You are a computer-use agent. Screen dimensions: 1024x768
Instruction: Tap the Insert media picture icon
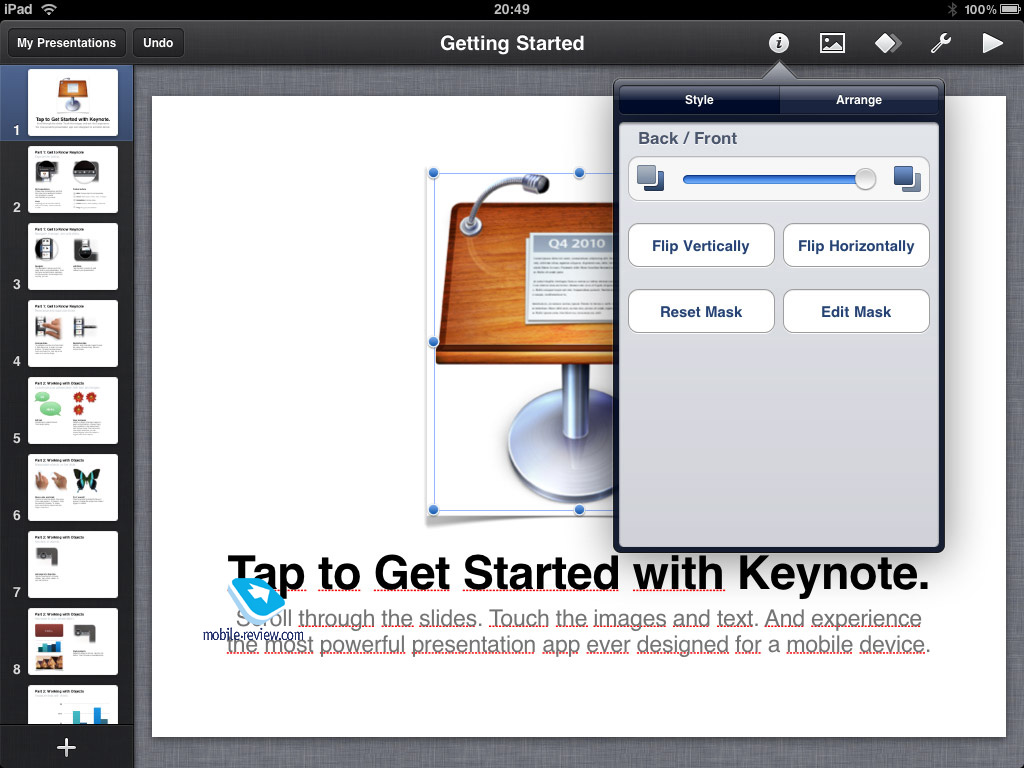[x=832, y=43]
